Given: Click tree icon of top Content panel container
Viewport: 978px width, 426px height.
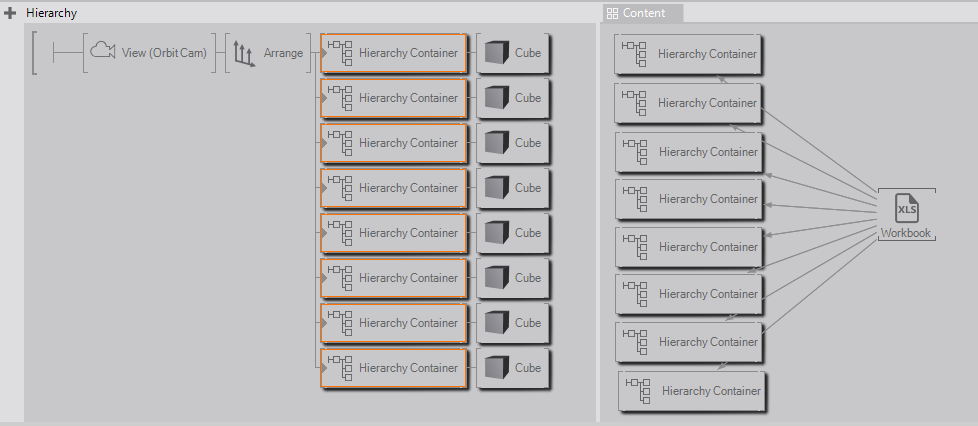Looking at the screenshot, I should click(634, 53).
